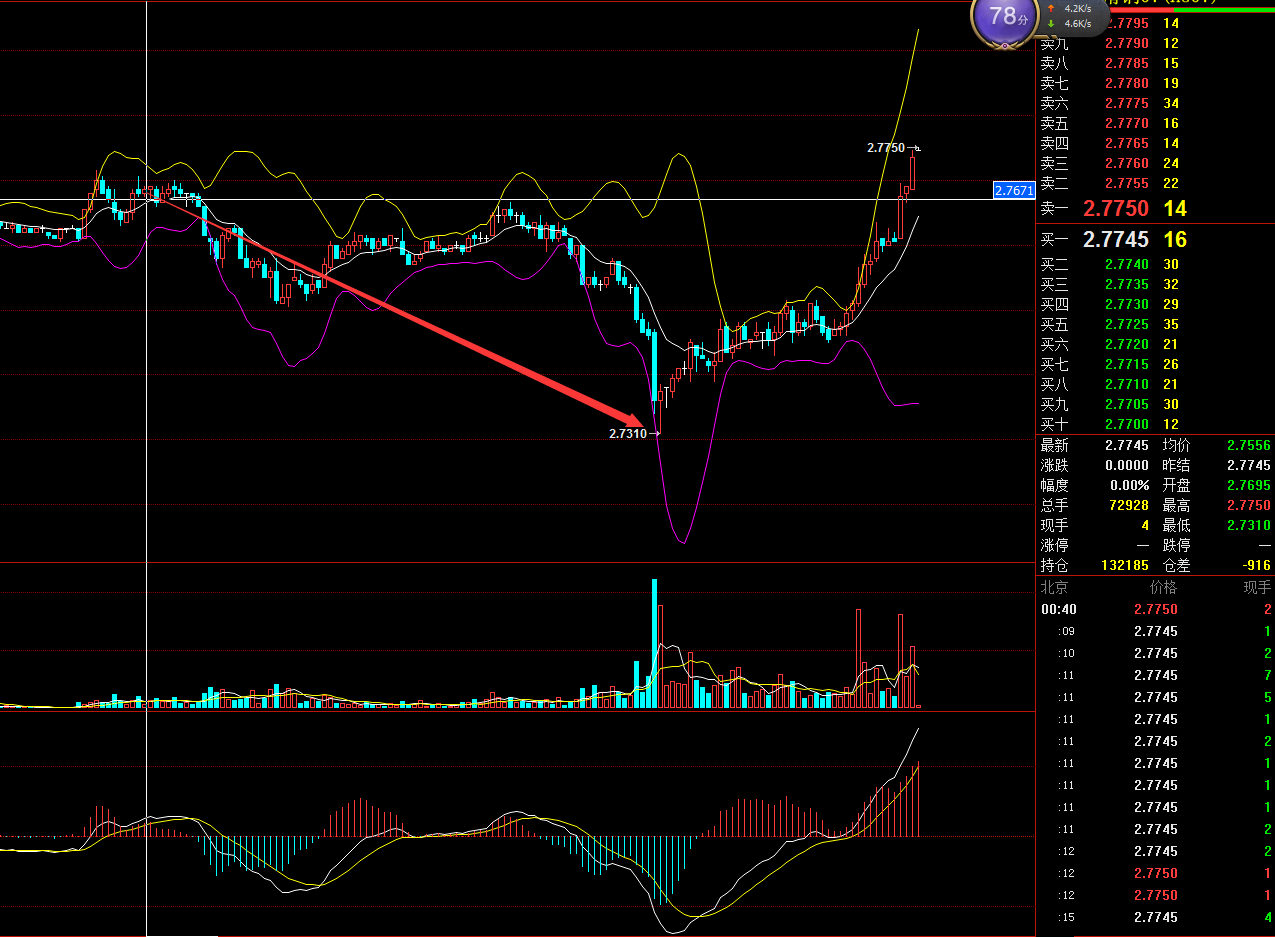Image resolution: width=1275 pixels, height=937 pixels.
Task: Select the 买八 bid row
Action: click(x=1156, y=384)
